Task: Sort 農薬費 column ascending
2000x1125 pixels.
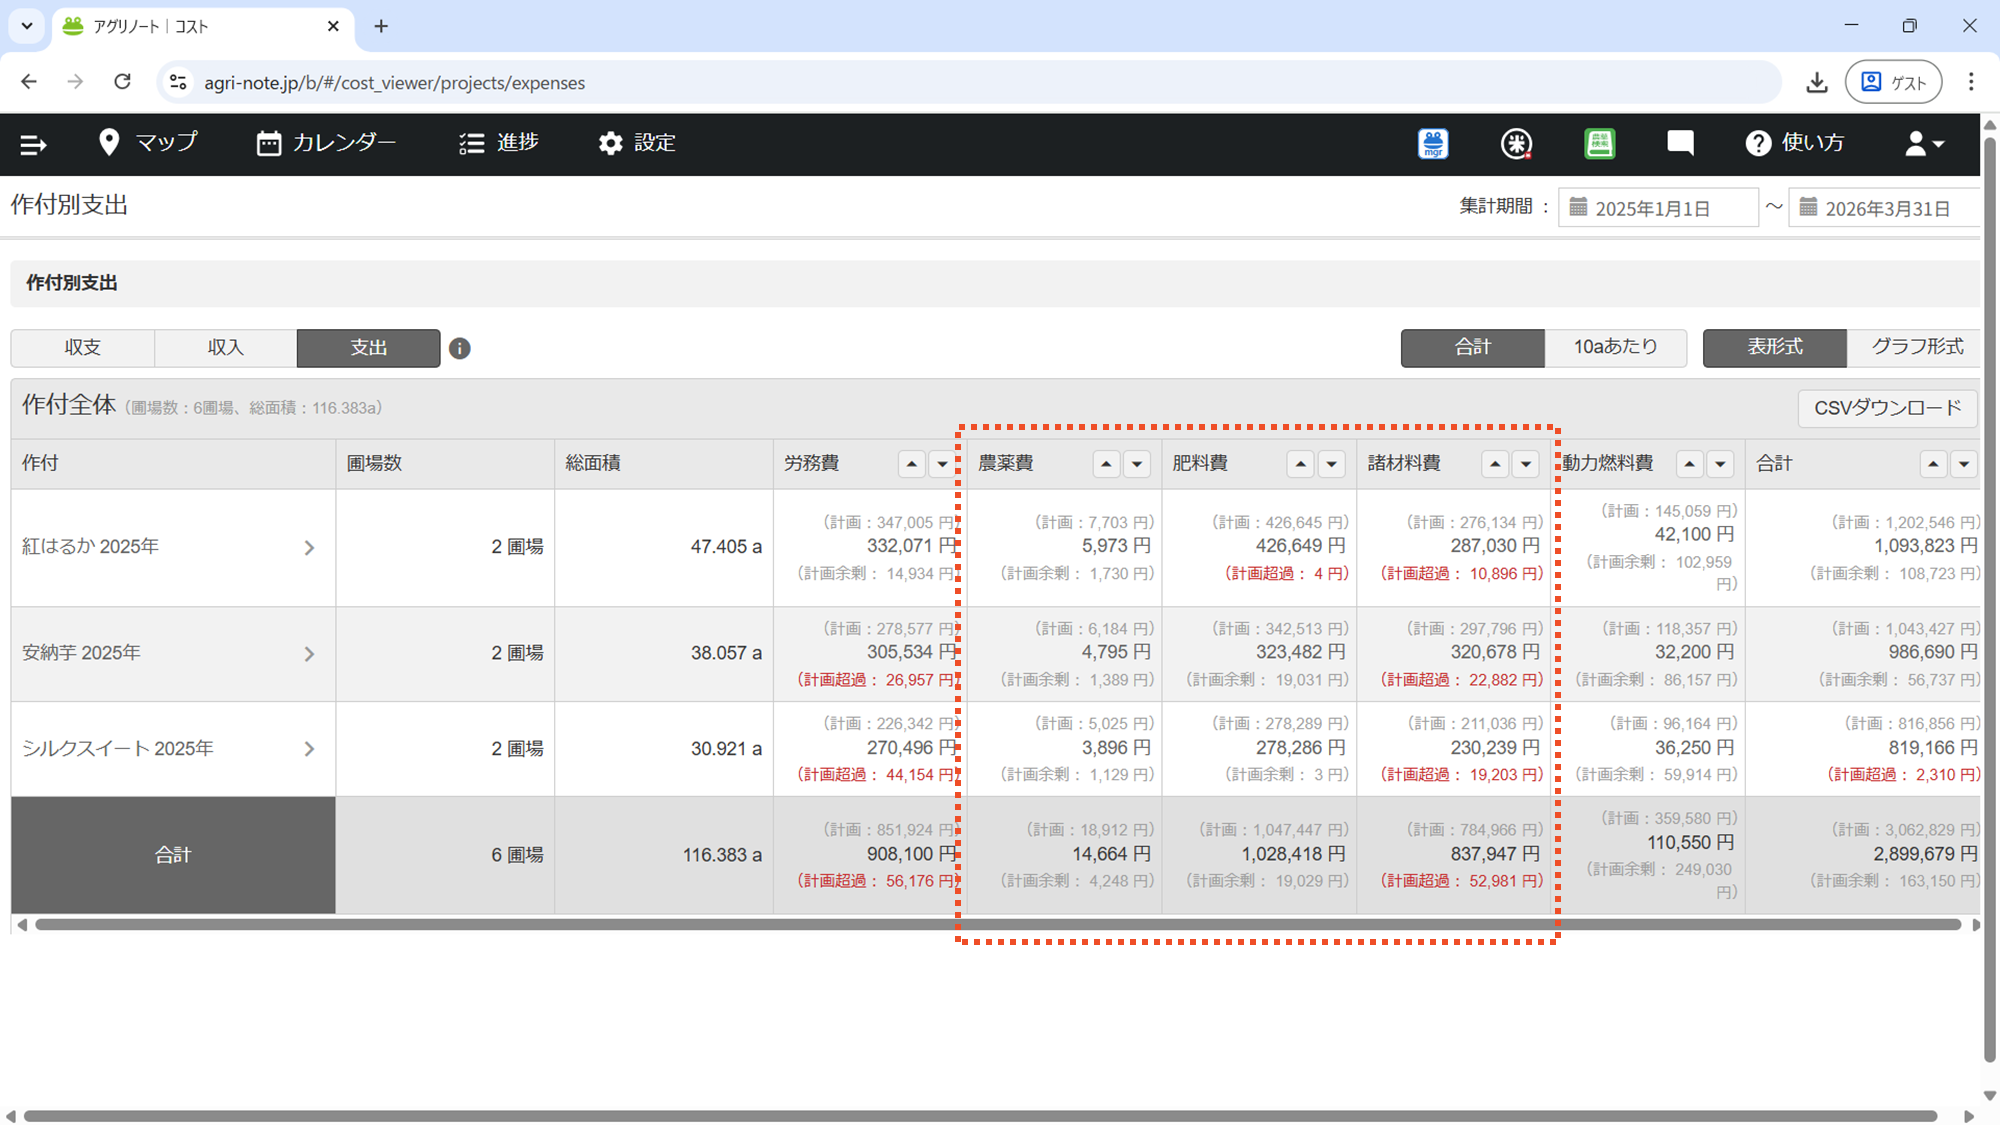Action: 1106,464
